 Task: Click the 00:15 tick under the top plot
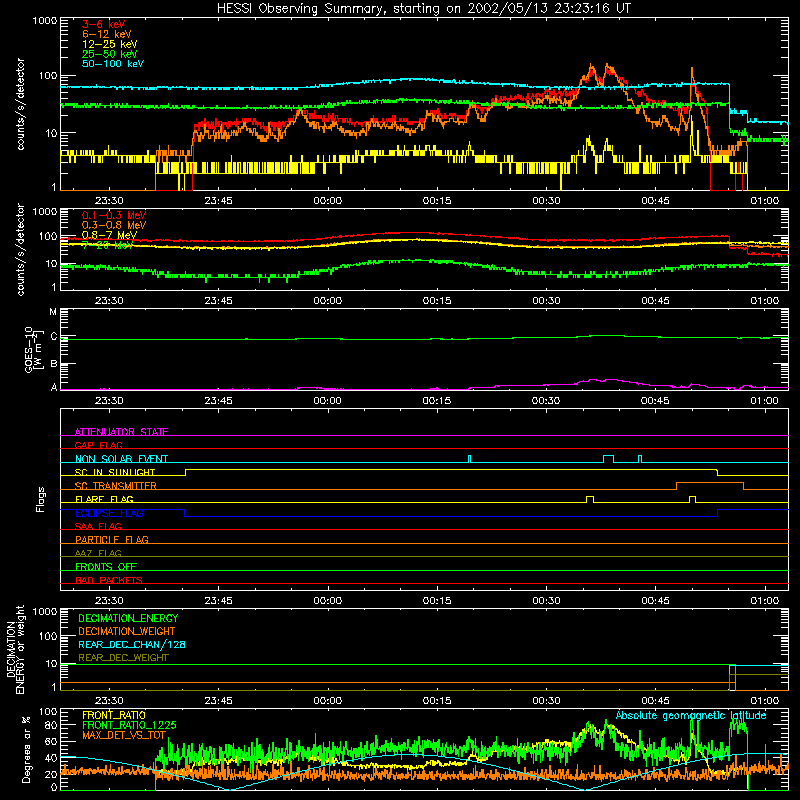coord(437,201)
